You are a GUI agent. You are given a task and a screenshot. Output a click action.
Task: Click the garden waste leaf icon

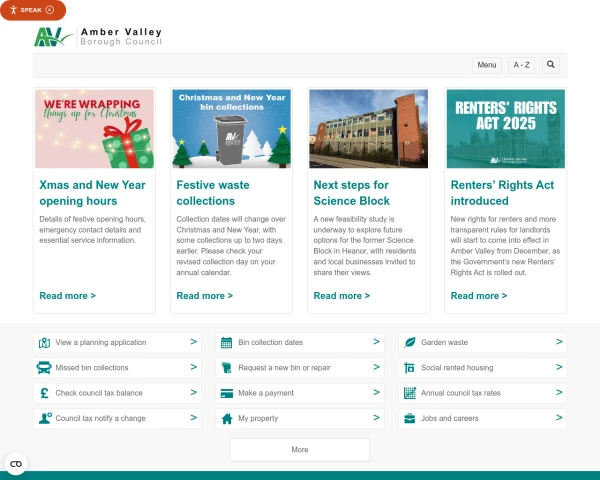[410, 342]
